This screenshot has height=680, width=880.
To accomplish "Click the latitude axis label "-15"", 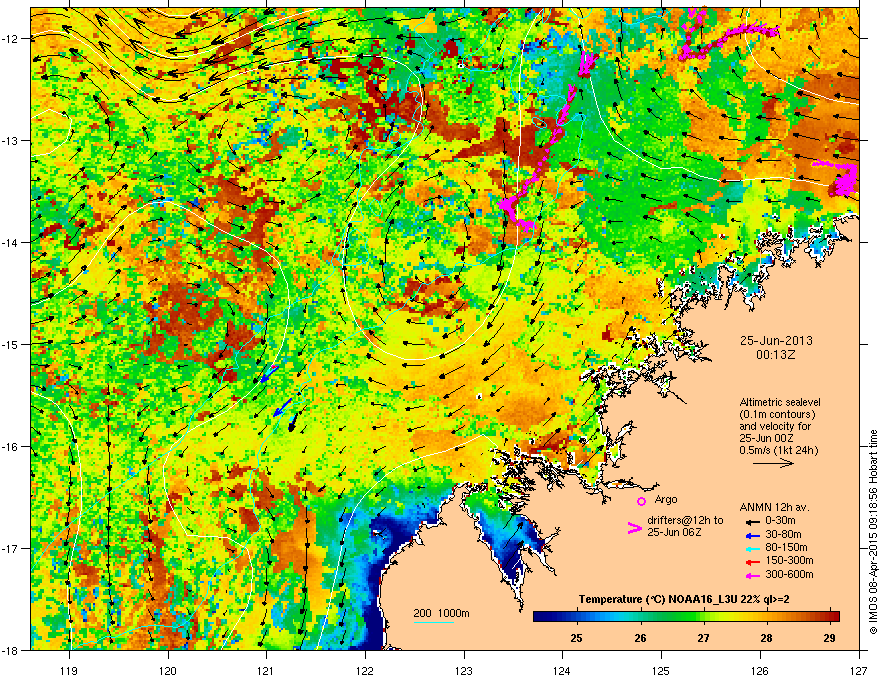I will 11,344.
